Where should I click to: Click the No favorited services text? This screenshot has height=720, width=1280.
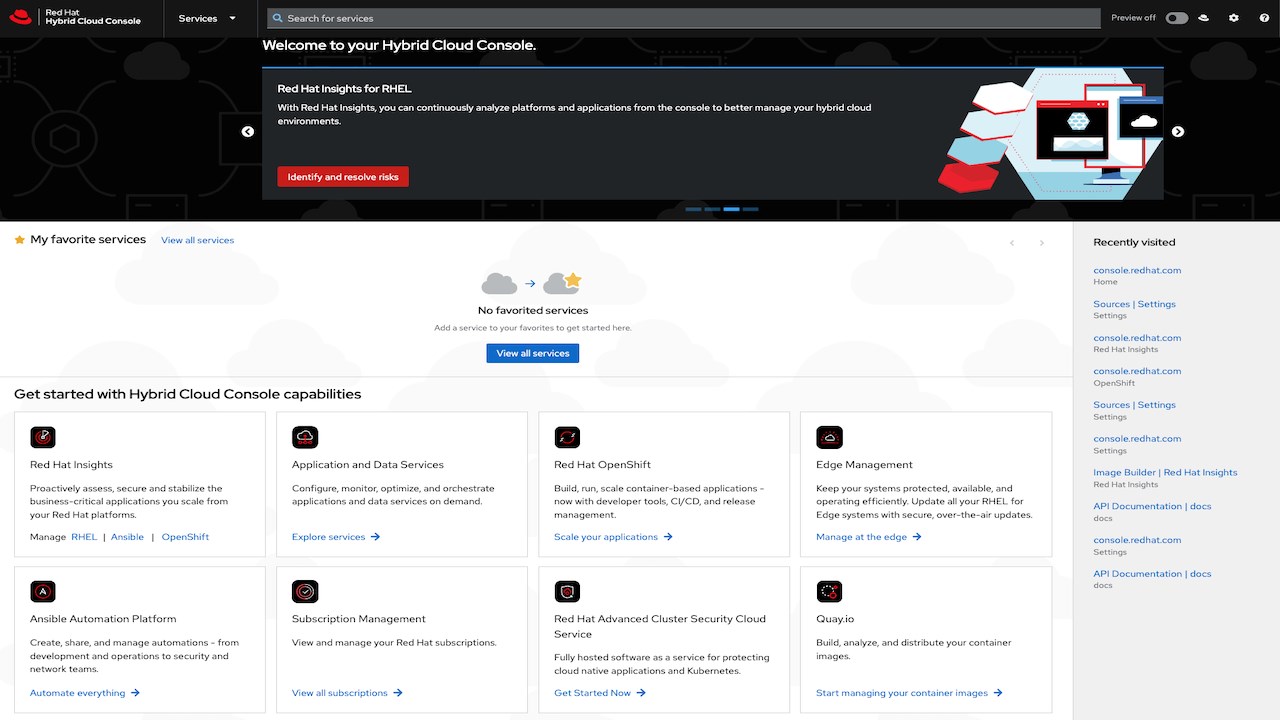(533, 310)
